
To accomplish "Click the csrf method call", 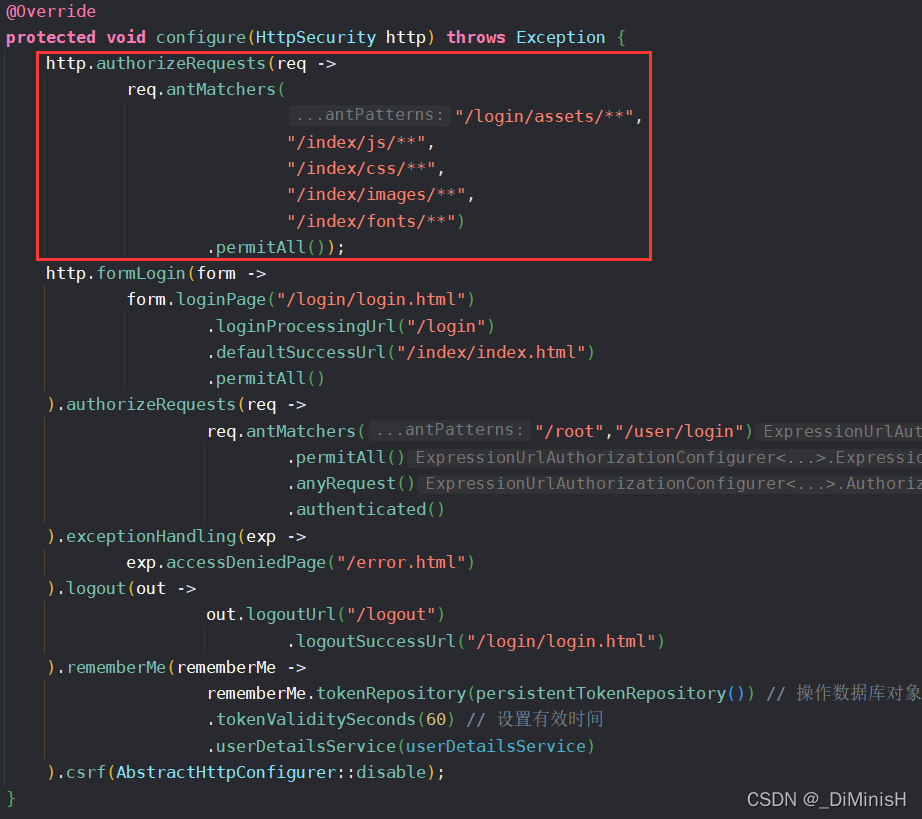I will tap(85, 773).
